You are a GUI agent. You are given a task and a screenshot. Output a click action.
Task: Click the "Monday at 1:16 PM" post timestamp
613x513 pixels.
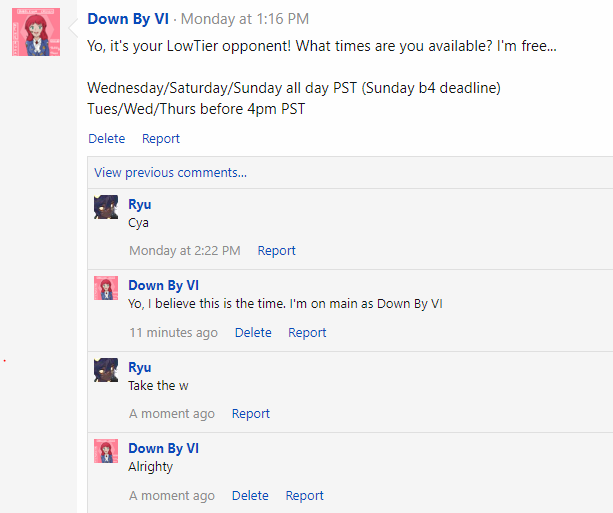pos(245,19)
